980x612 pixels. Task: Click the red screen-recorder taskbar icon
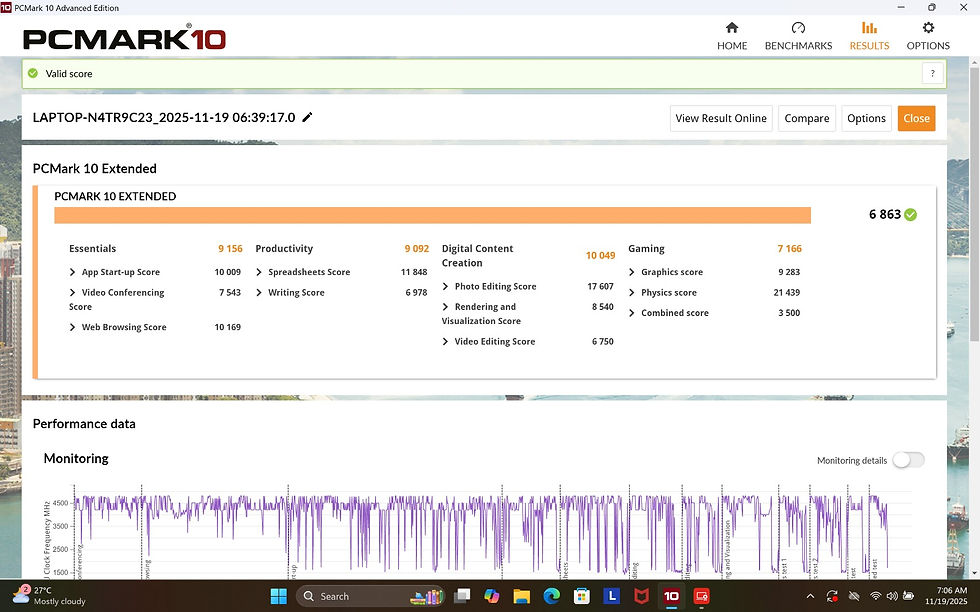(x=702, y=596)
